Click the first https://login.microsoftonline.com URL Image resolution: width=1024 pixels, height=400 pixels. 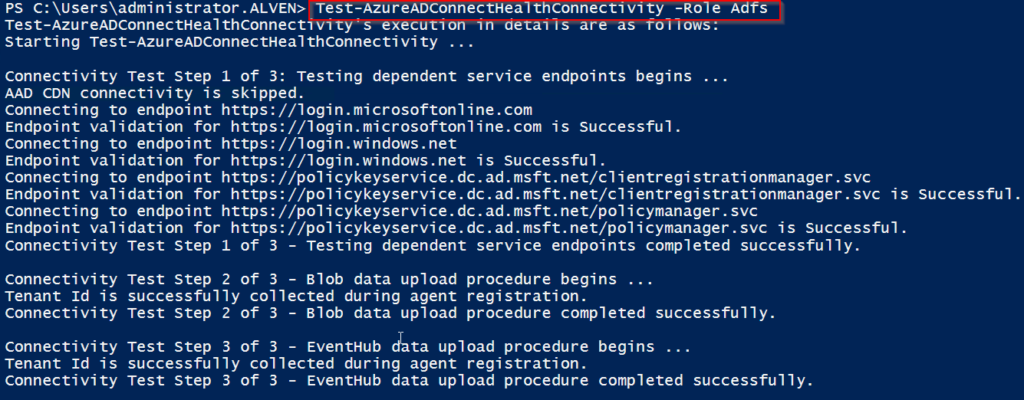point(377,110)
